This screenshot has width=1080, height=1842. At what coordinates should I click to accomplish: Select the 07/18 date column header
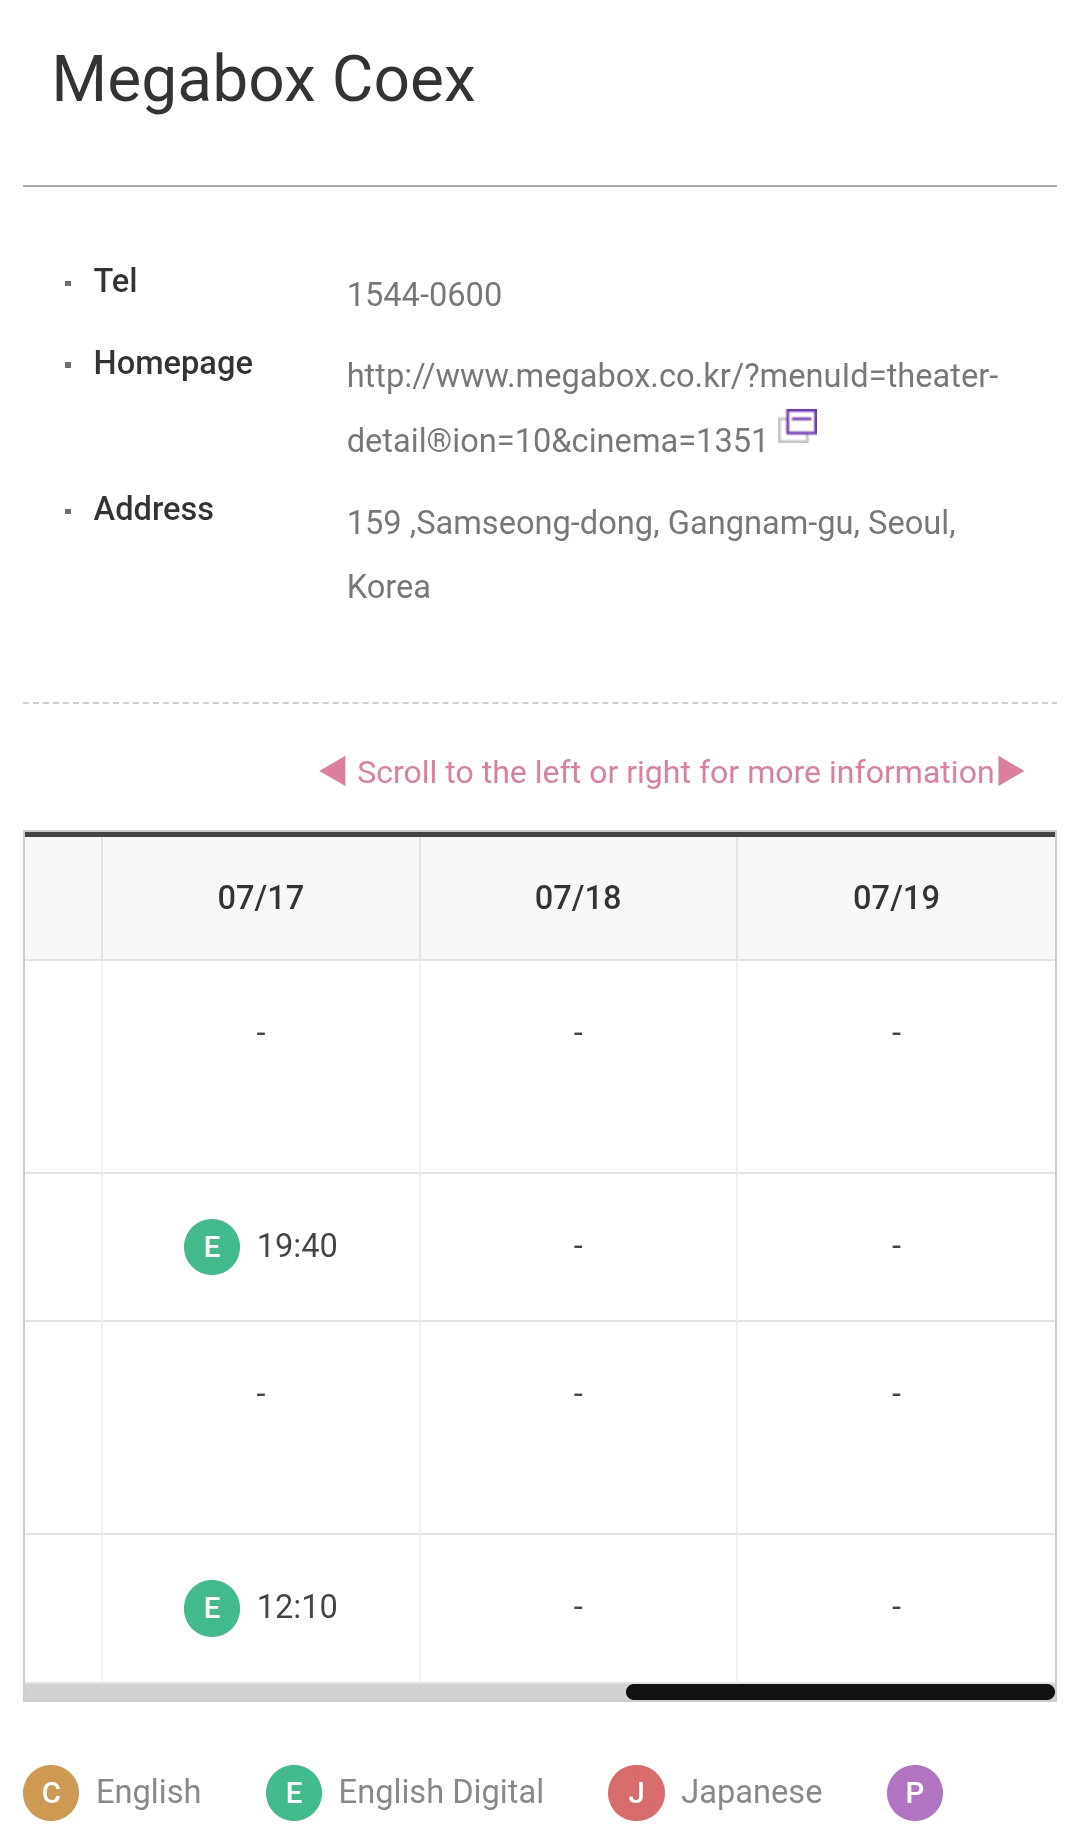coord(578,898)
